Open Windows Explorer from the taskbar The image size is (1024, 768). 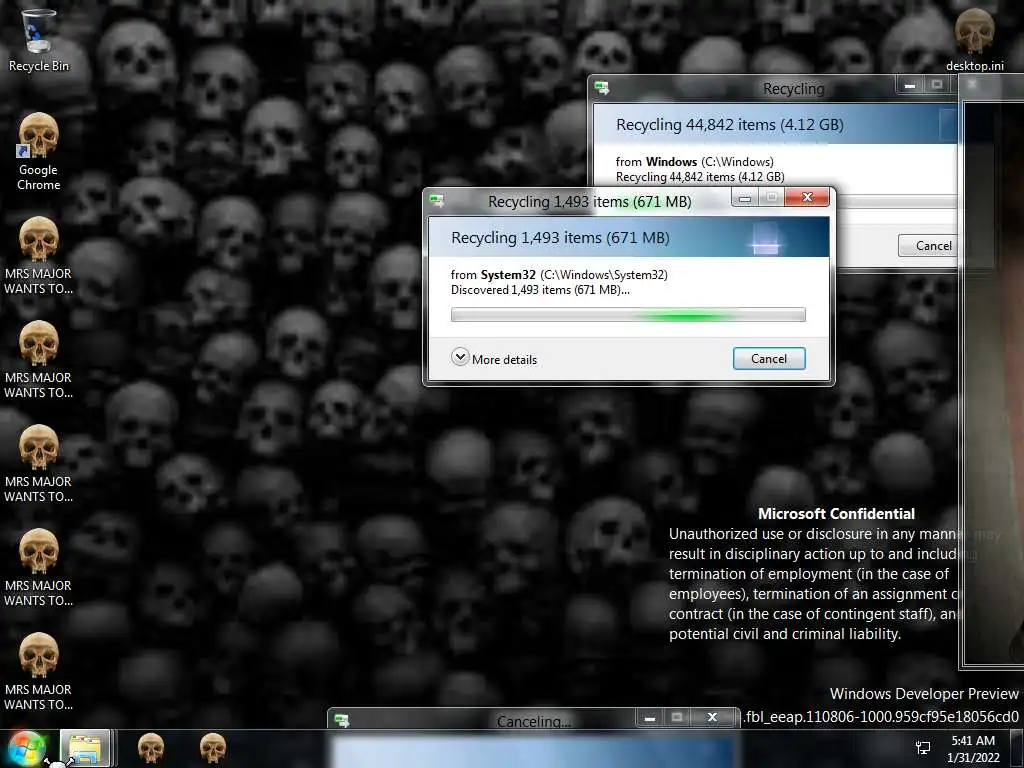point(84,748)
